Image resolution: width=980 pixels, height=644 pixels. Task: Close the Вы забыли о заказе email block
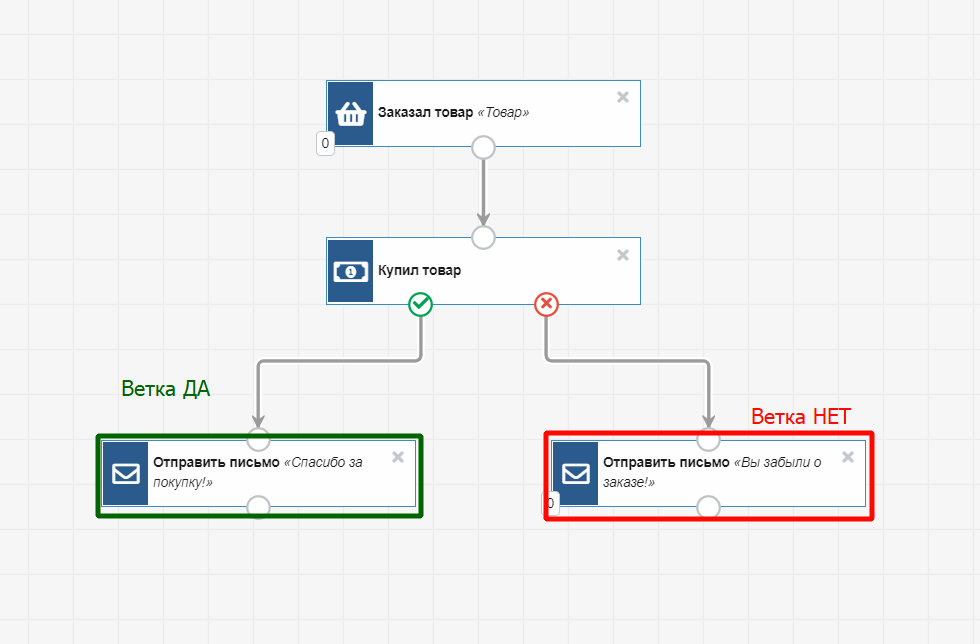point(848,457)
